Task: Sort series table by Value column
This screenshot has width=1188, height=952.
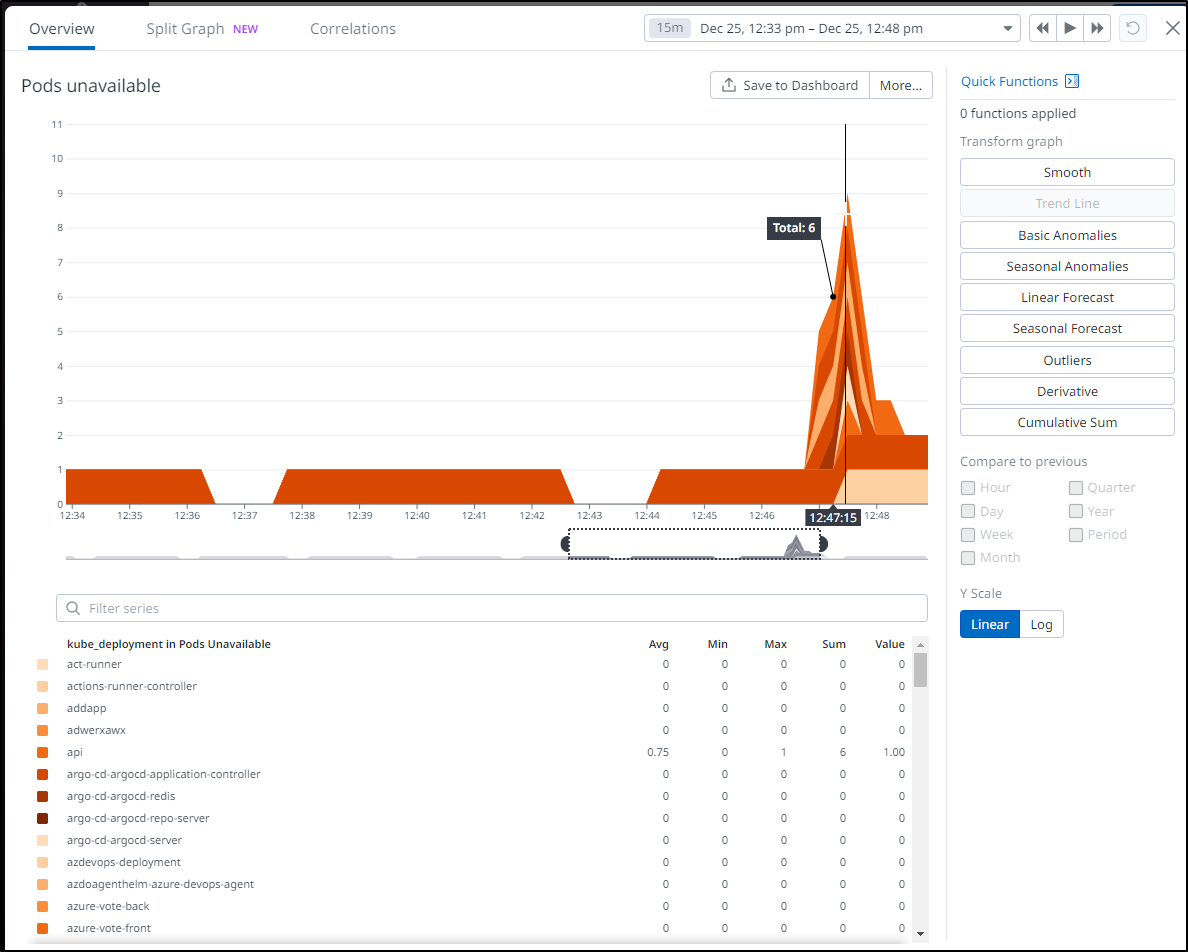Action: 889,644
